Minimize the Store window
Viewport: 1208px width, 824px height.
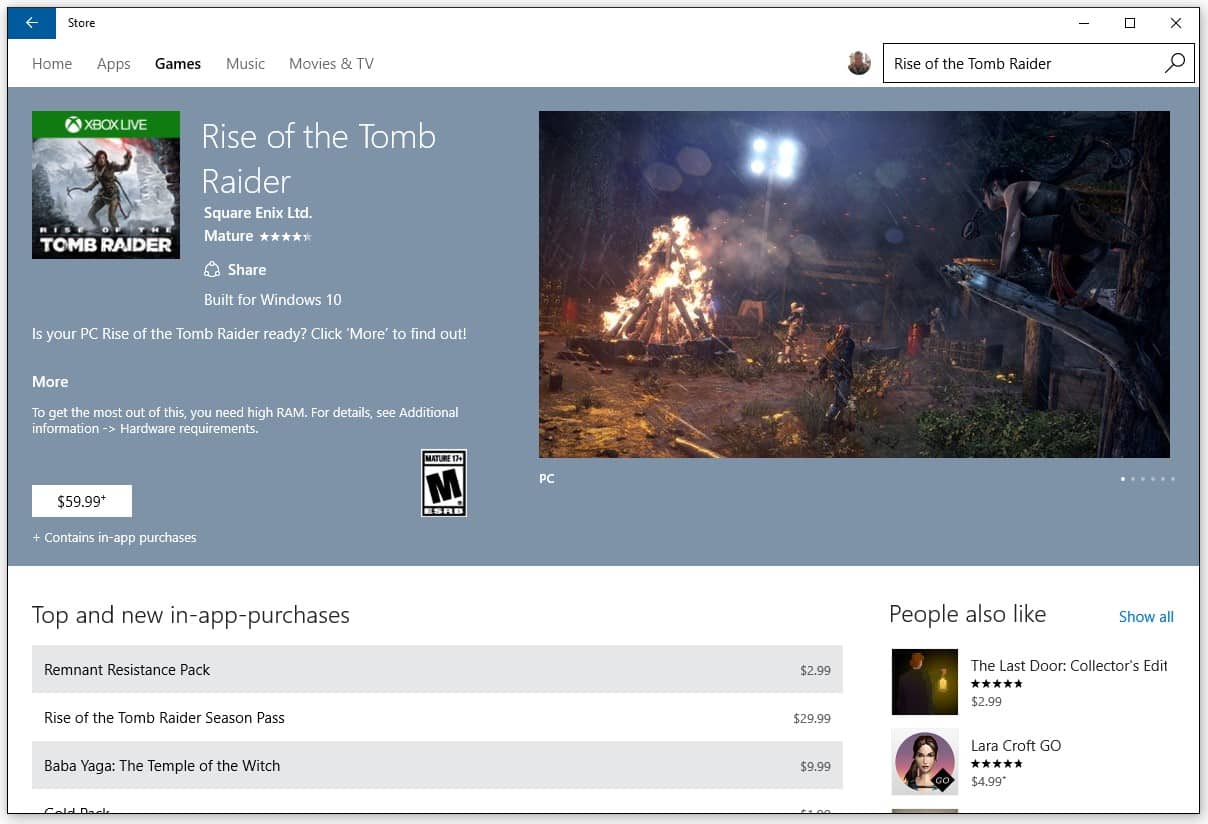[x=1083, y=23]
